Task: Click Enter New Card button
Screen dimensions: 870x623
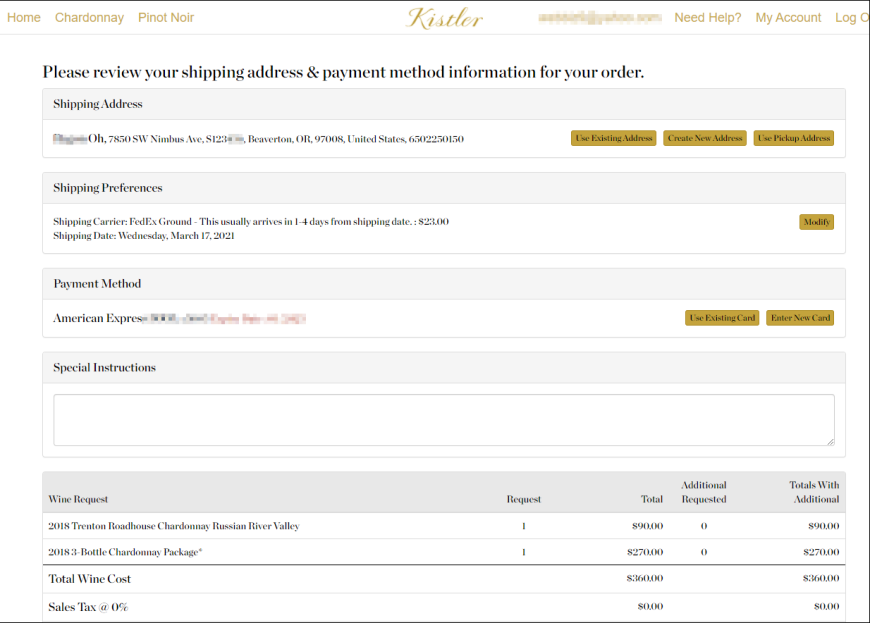Action: tap(800, 318)
